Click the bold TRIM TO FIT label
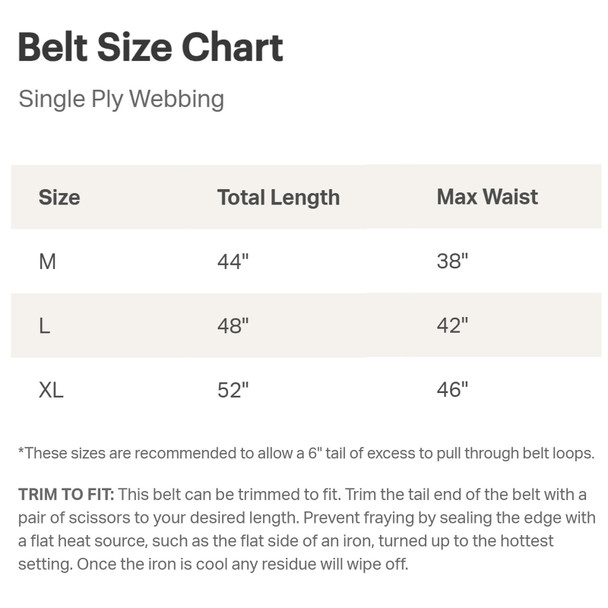Image resolution: width=608 pixels, height=608 pixels. click(x=66, y=495)
